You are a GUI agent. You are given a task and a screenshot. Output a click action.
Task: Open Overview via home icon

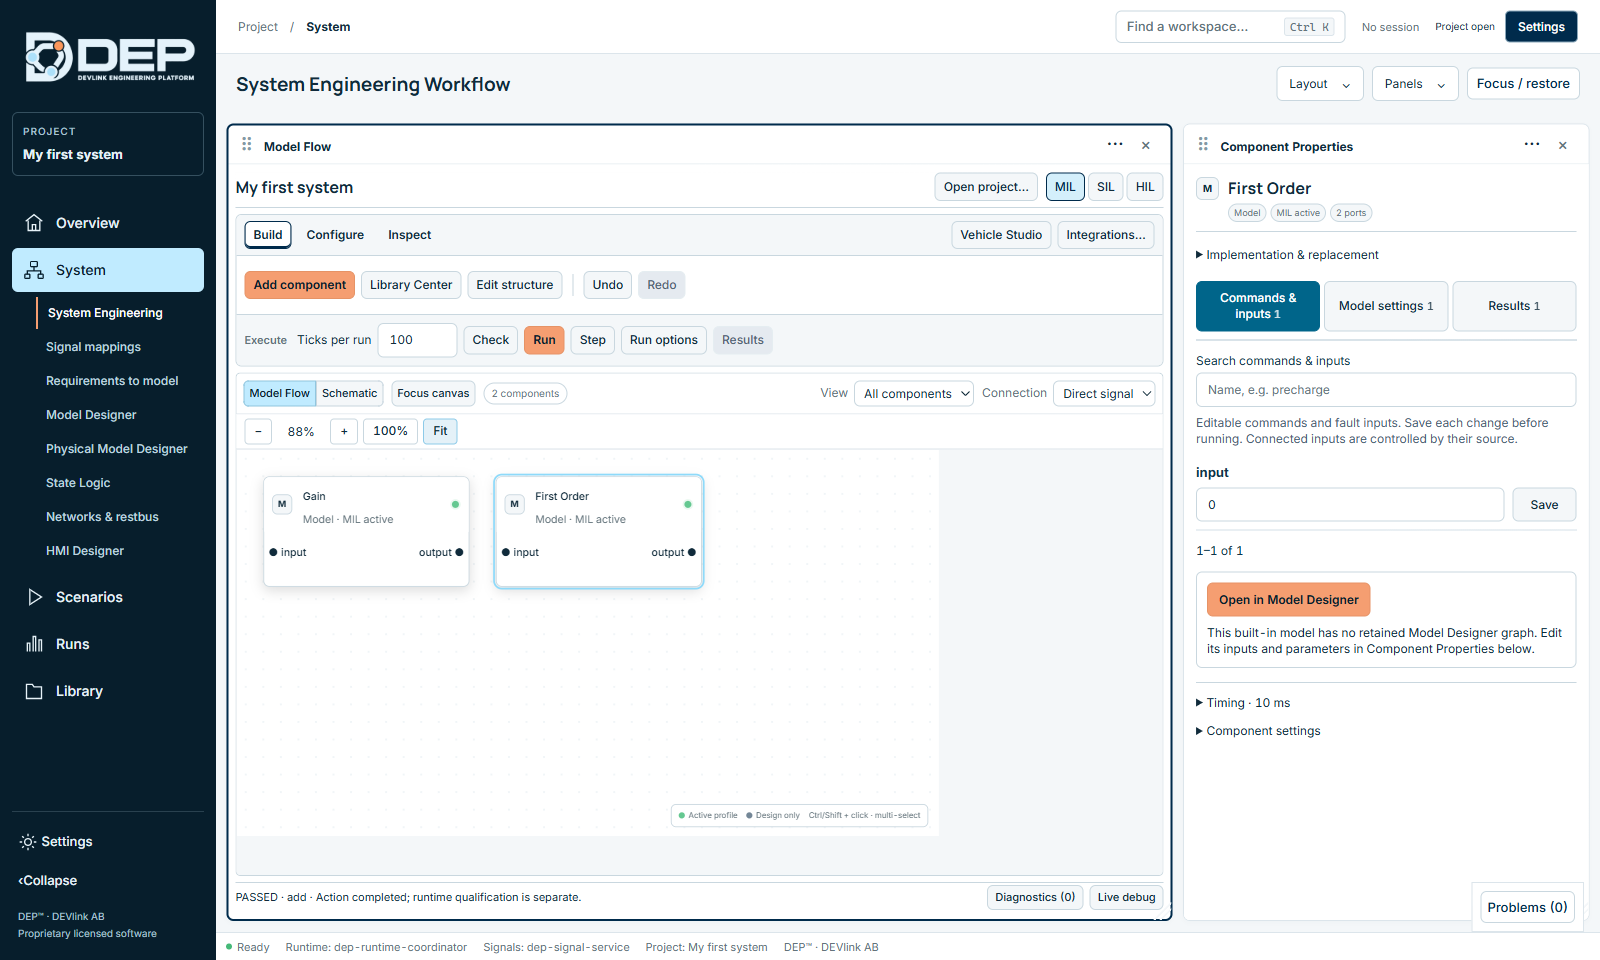click(34, 223)
